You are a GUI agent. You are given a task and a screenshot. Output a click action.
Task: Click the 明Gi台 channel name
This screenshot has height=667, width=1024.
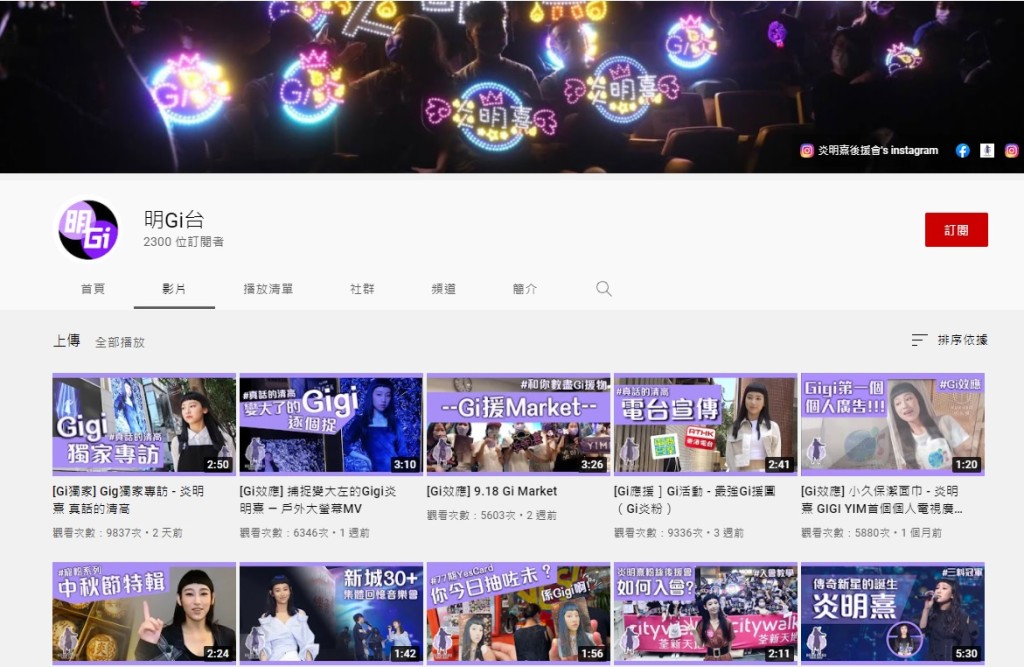tap(174, 220)
